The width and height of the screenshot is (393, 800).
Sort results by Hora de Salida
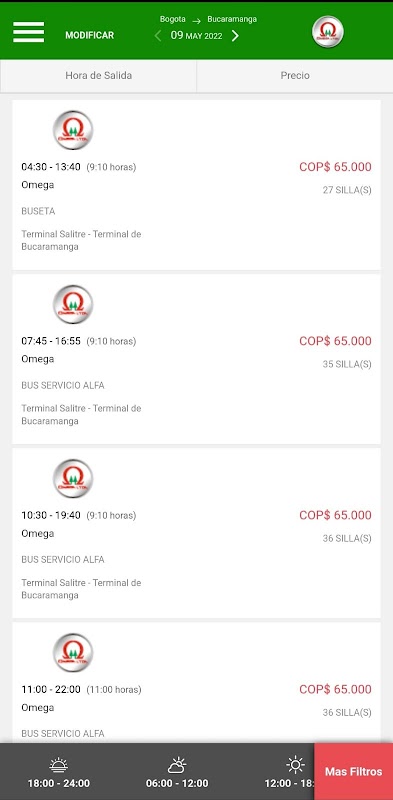point(99,76)
